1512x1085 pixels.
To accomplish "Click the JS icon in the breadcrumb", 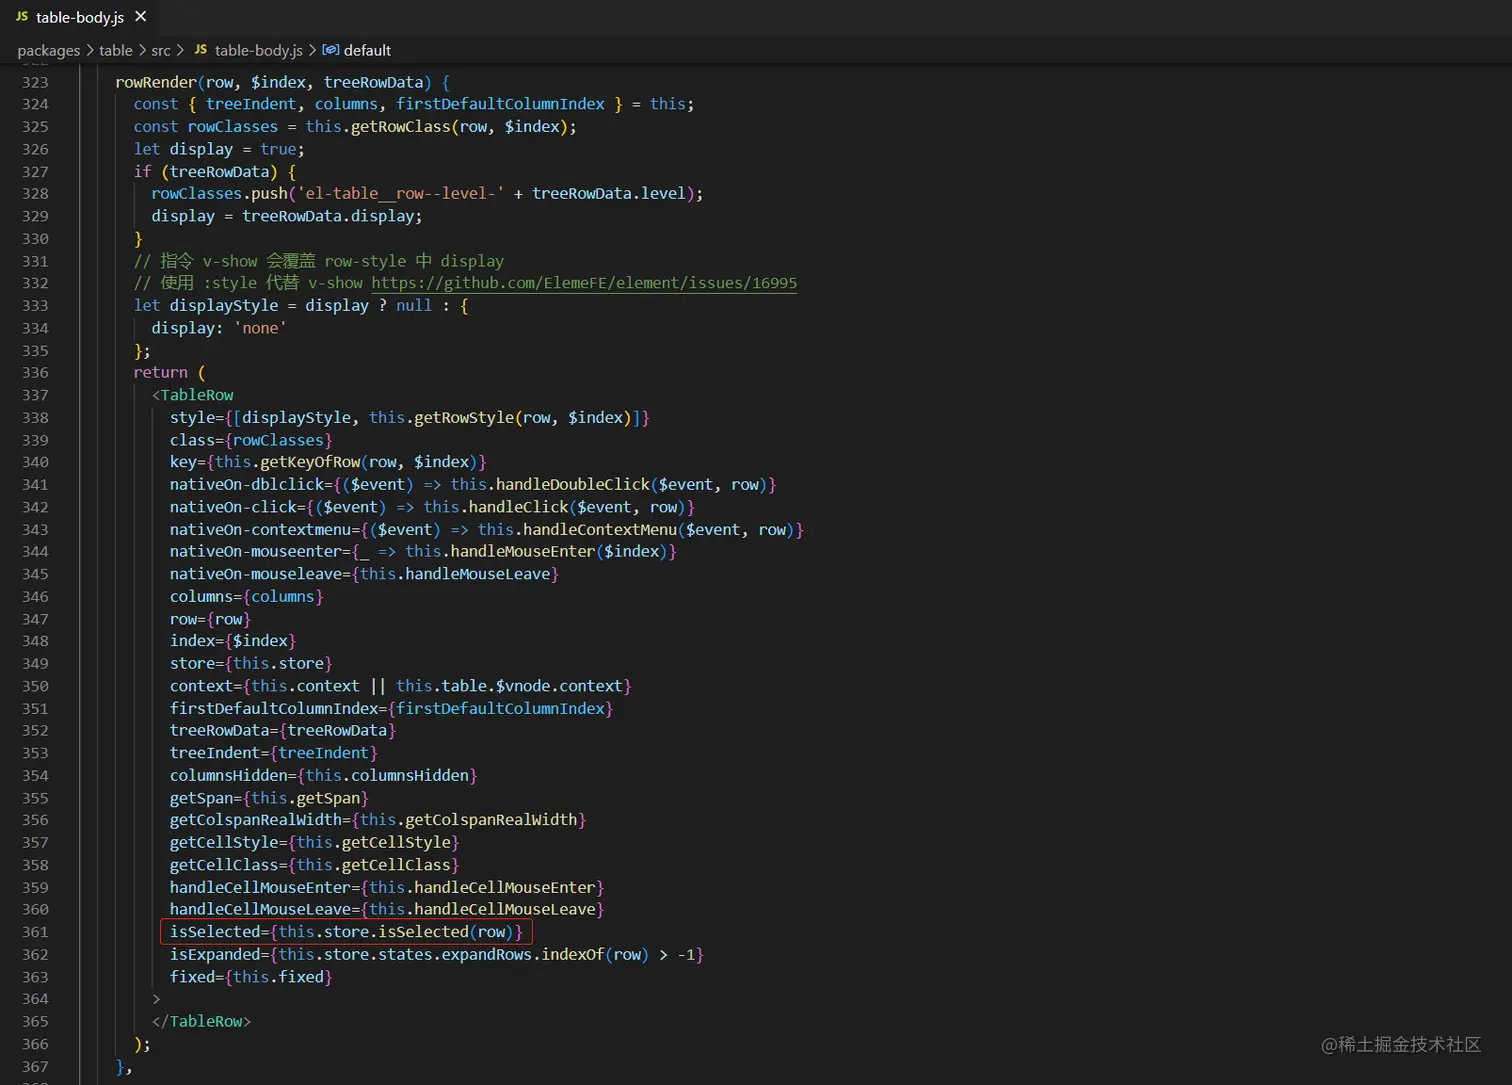I will (x=201, y=50).
